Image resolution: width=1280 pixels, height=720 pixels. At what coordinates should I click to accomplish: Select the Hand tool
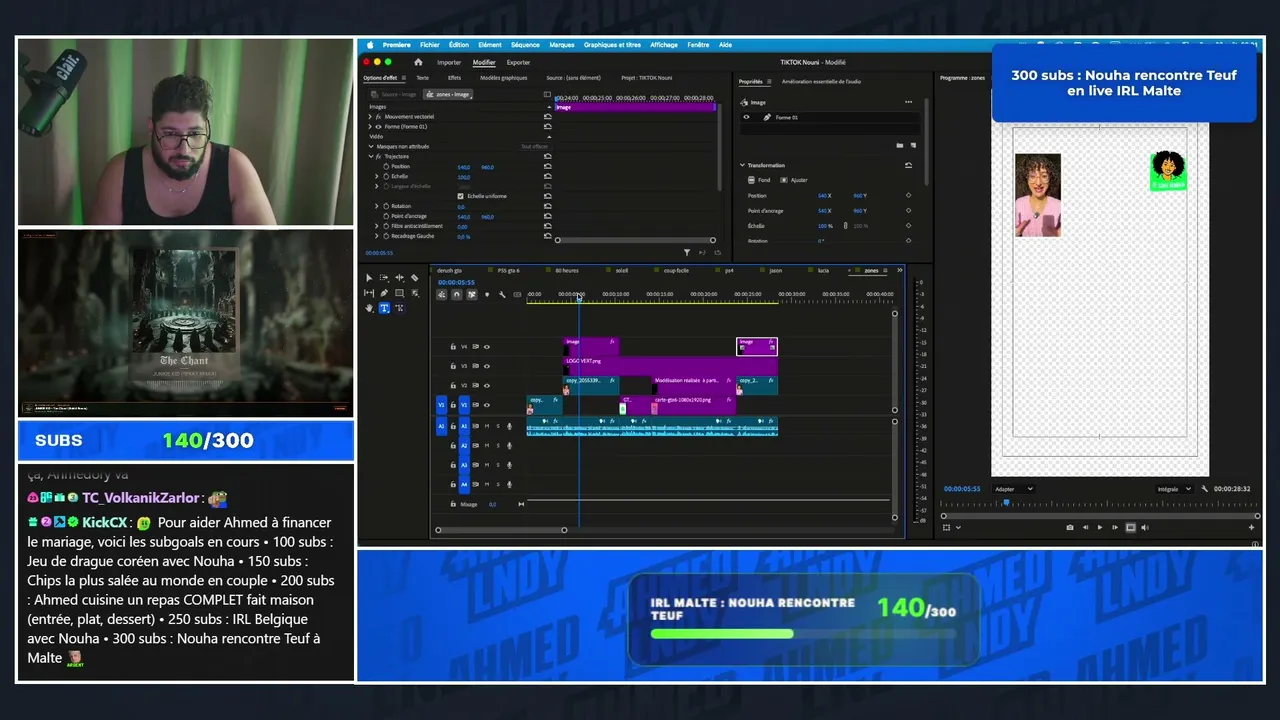click(369, 308)
